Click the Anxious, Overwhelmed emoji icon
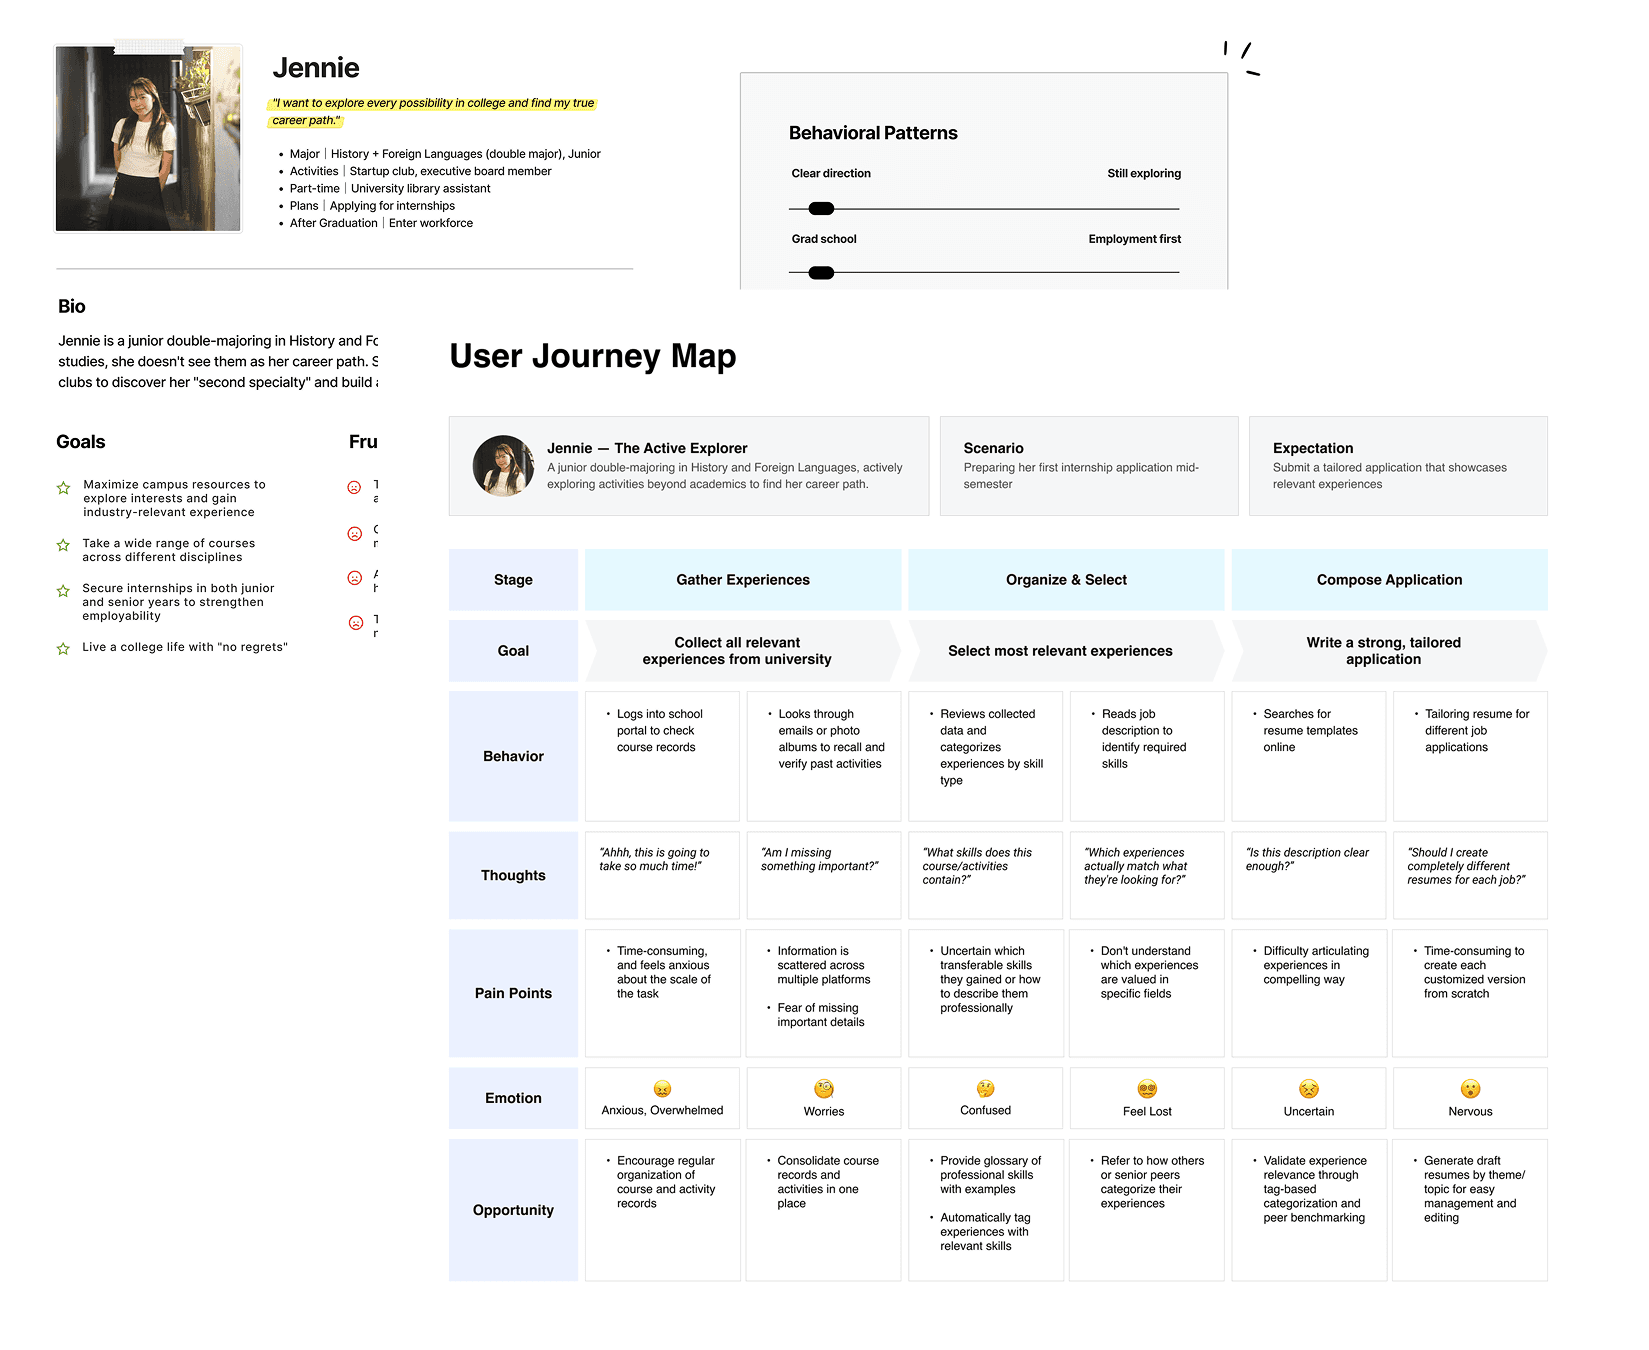Screen dimensions: 1649x1350 tap(662, 1089)
